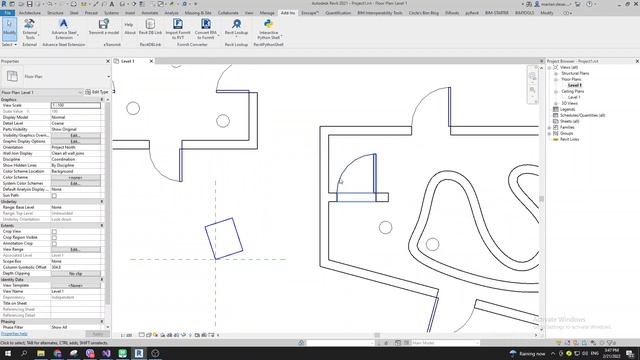Viewport: 640px width, 360px height.
Task: Collapse the Phasing section in Properties
Action: click(102, 322)
